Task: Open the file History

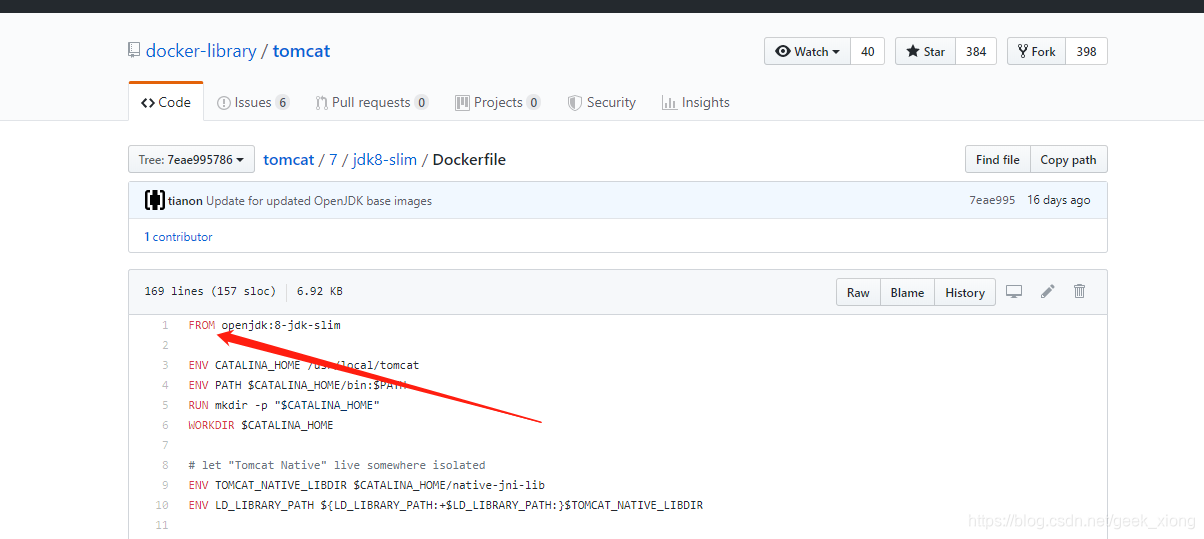Action: tap(965, 292)
